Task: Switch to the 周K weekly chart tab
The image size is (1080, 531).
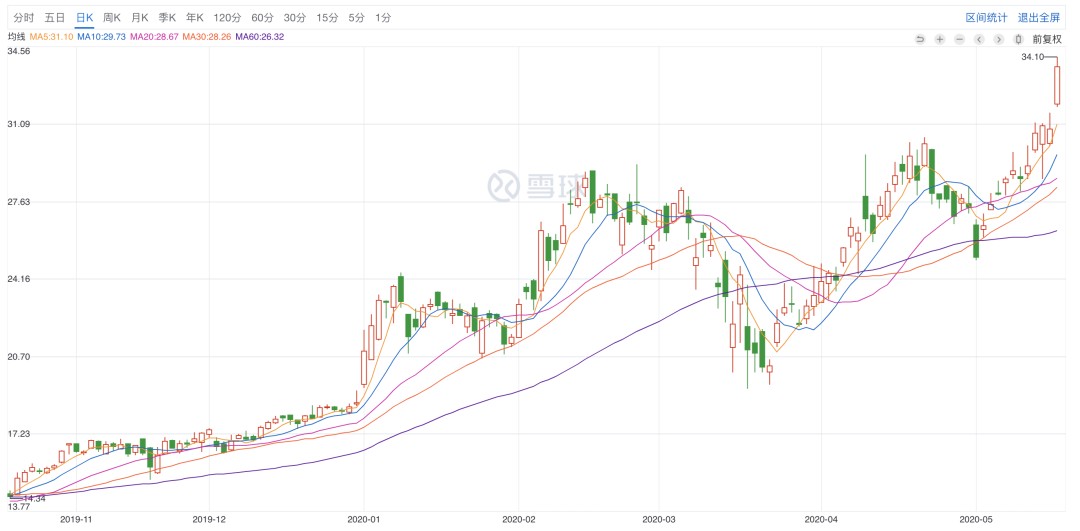Action: coord(112,18)
